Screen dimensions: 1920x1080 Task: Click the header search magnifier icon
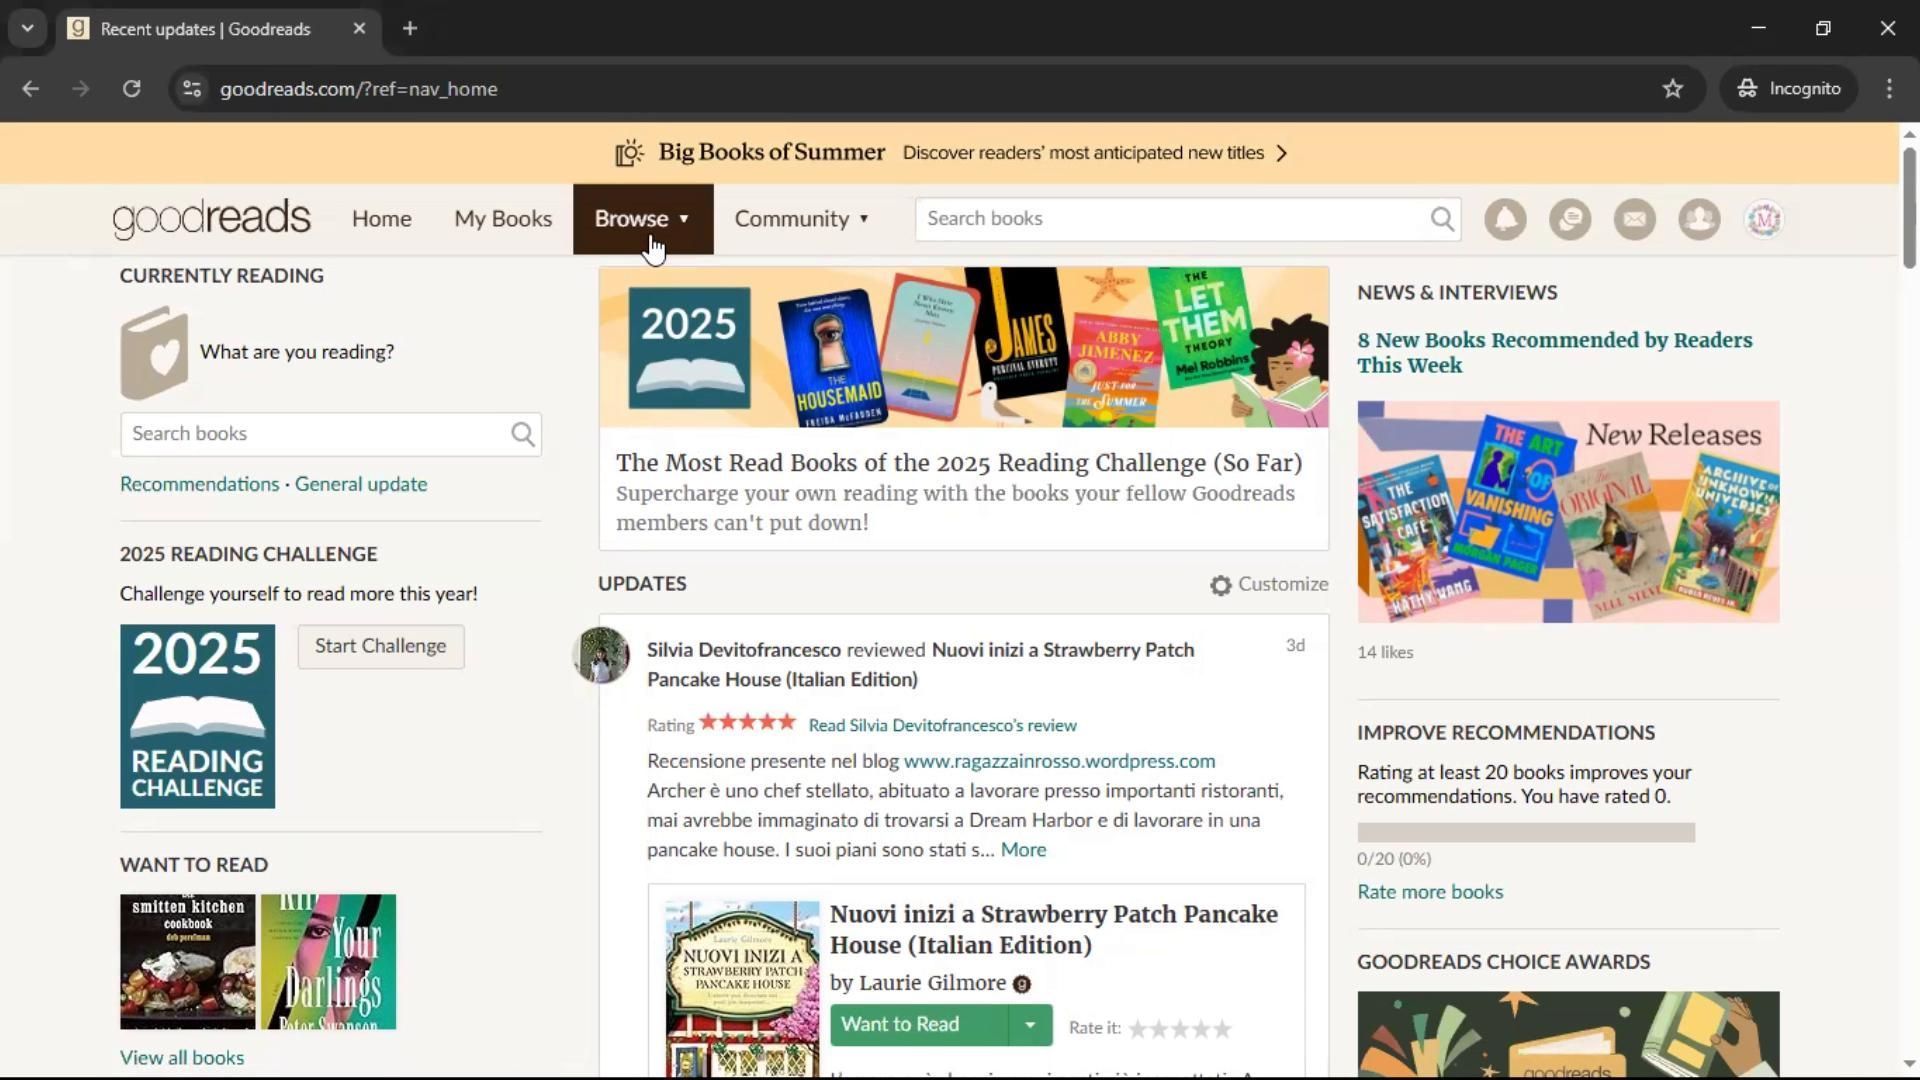(x=1442, y=219)
